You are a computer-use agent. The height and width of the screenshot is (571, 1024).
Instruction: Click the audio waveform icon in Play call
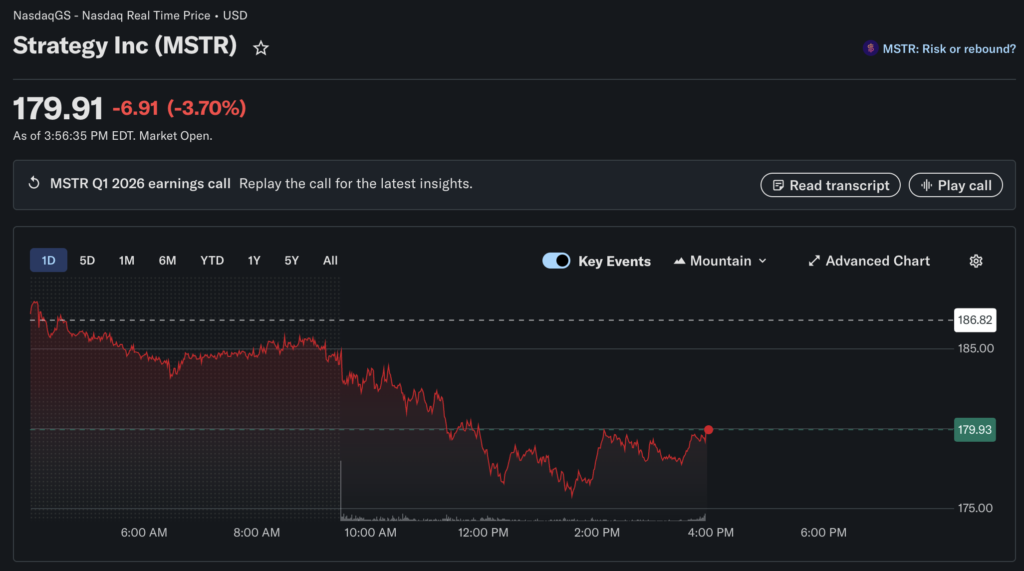click(x=926, y=186)
